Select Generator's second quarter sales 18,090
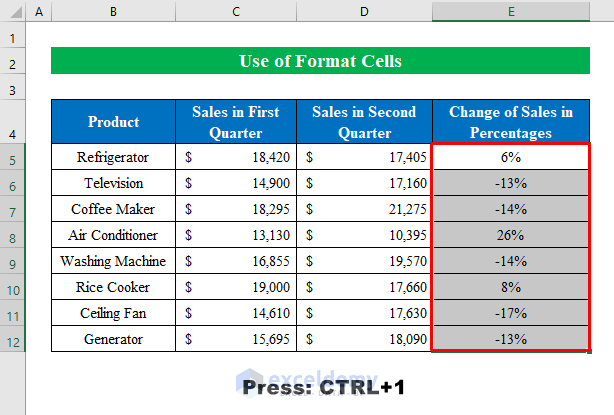Viewport: 614px width, 415px height. (x=364, y=340)
